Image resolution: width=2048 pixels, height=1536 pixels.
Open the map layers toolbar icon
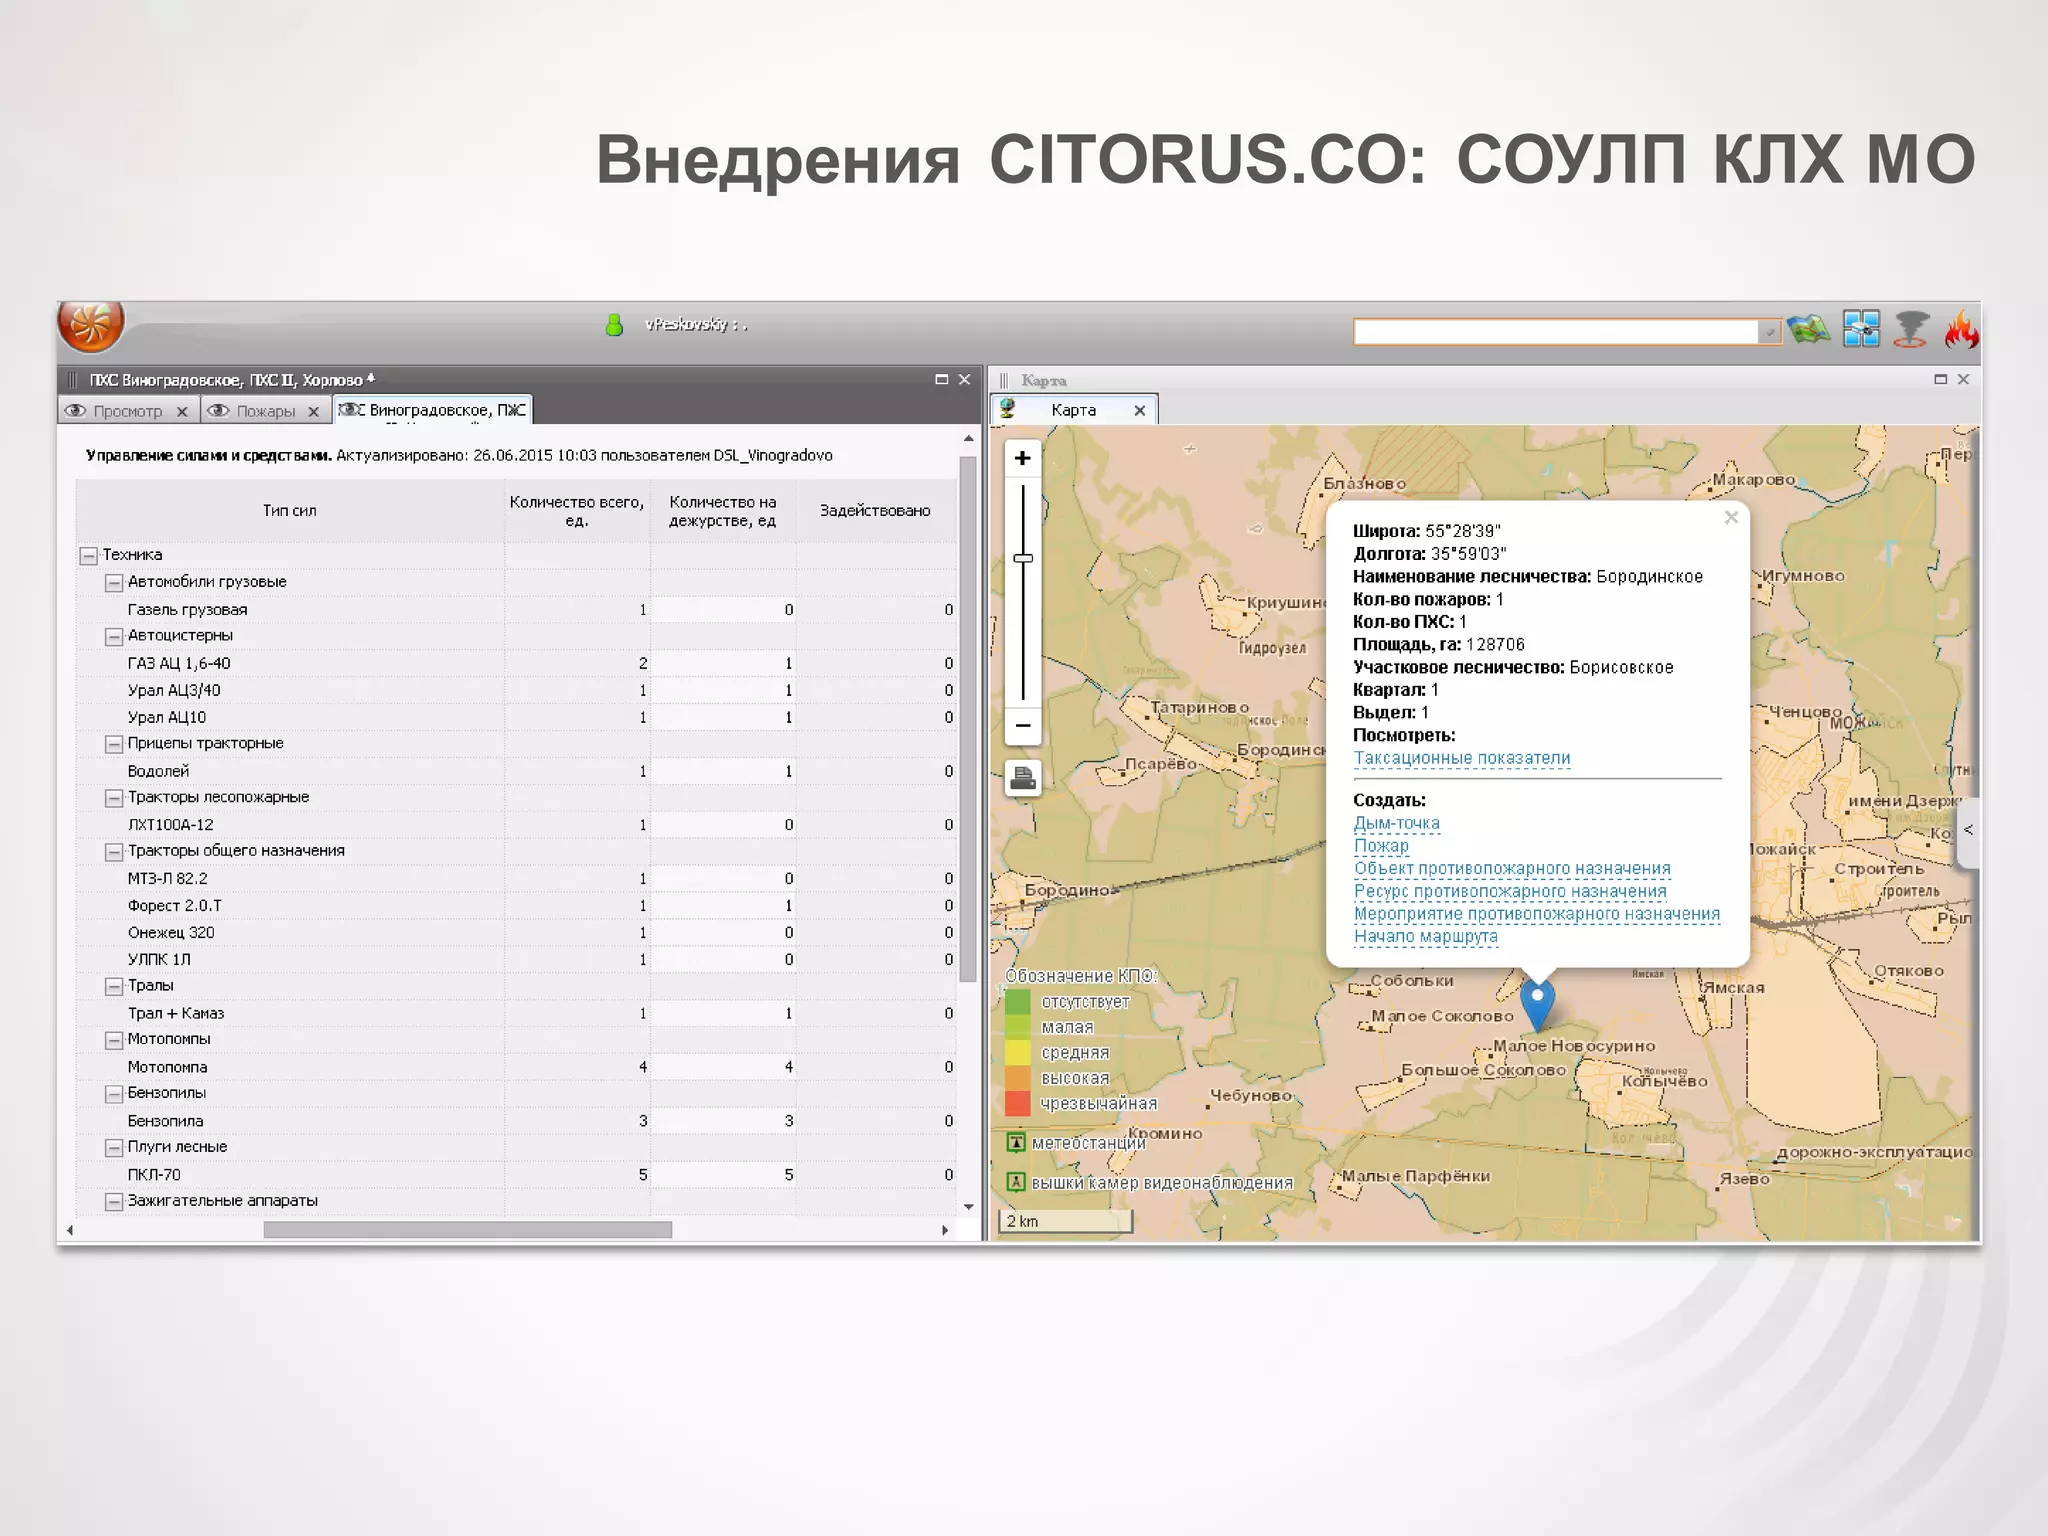(x=1809, y=329)
